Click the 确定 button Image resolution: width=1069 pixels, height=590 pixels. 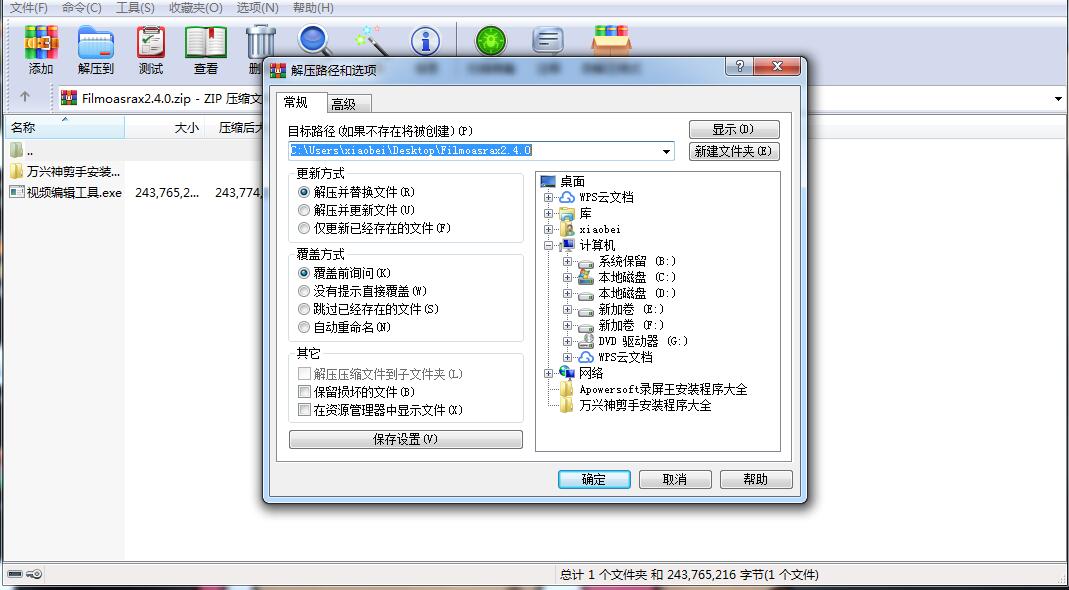coord(594,479)
